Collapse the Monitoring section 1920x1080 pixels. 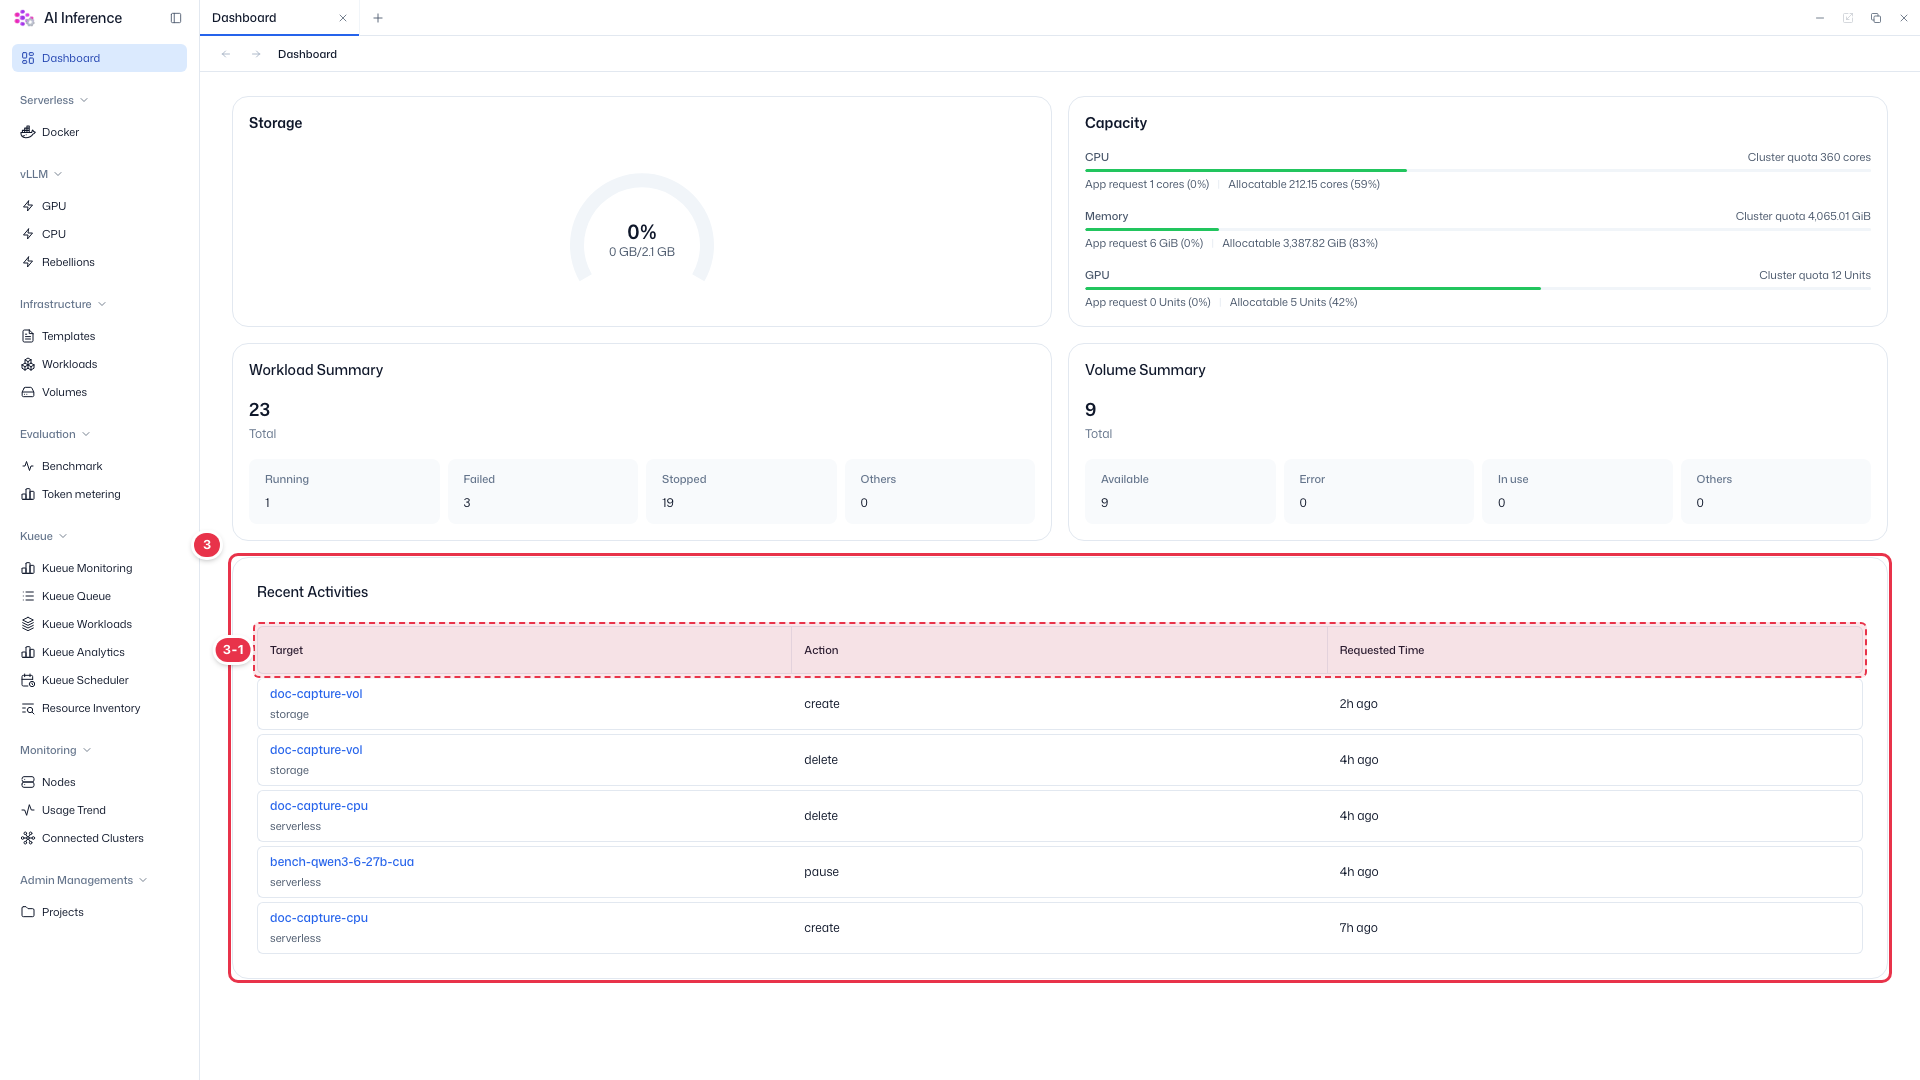coord(56,750)
